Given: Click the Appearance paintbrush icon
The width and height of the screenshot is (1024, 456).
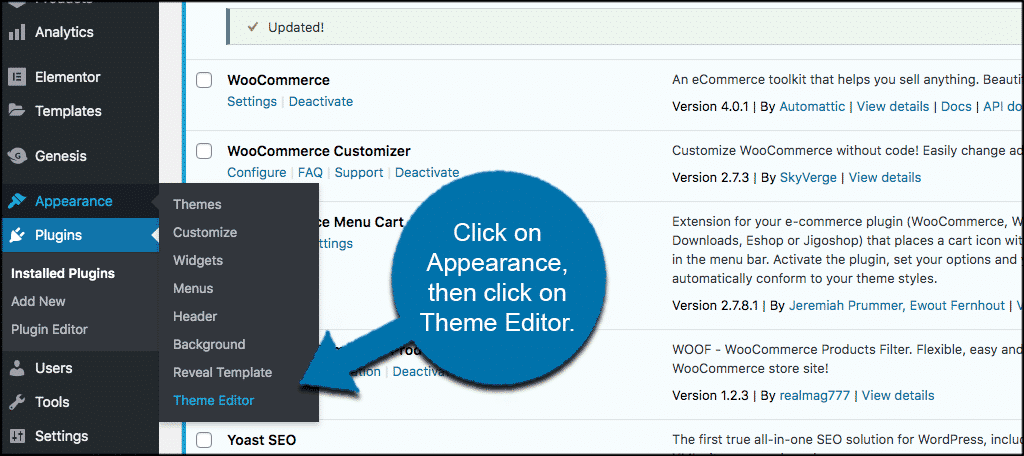Looking at the screenshot, I should click(x=17, y=201).
